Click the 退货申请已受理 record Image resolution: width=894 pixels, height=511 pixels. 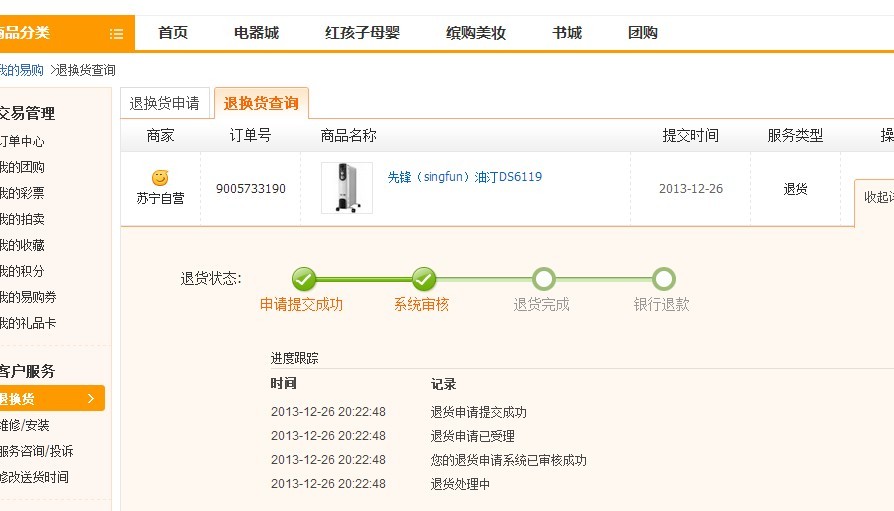(x=473, y=436)
